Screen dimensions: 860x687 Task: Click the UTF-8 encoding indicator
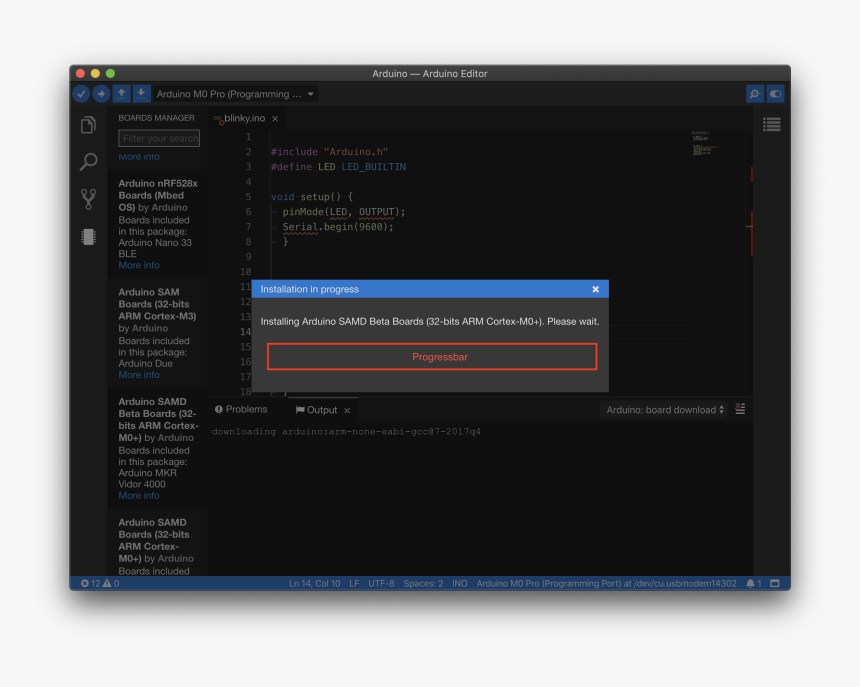click(381, 583)
